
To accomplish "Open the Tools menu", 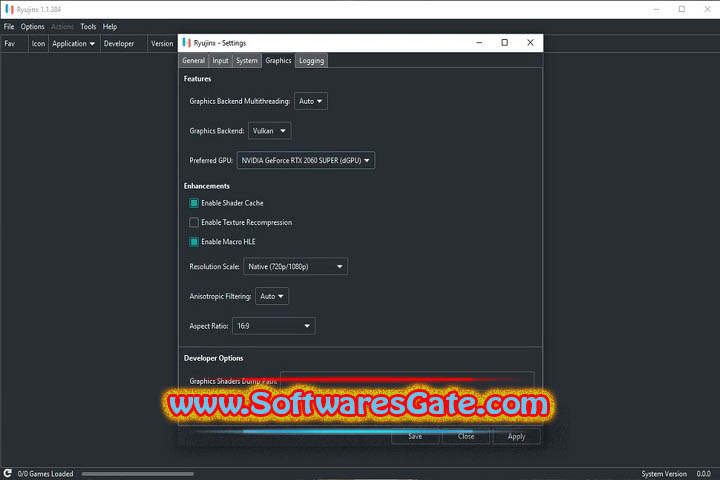I will (x=88, y=27).
